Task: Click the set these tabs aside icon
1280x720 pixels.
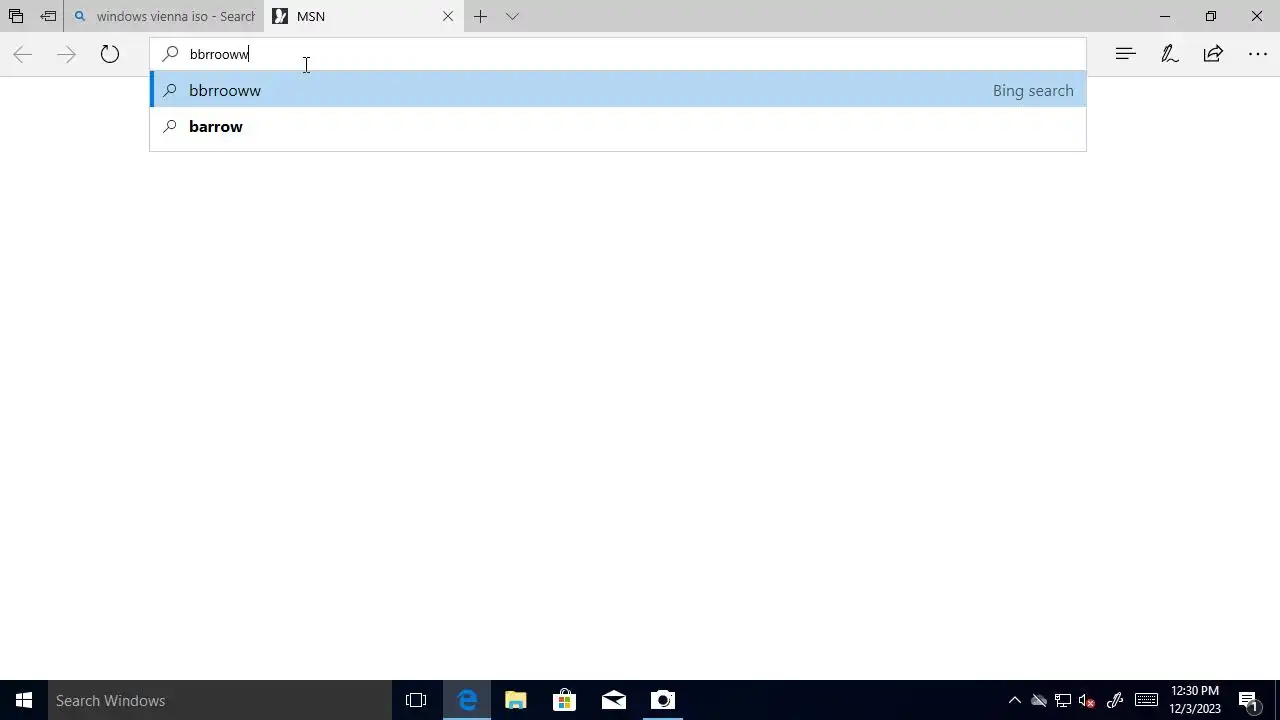Action: click(48, 16)
